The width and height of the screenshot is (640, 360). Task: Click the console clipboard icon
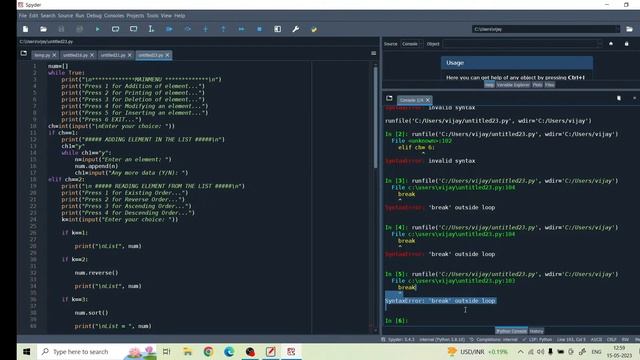(619, 98)
